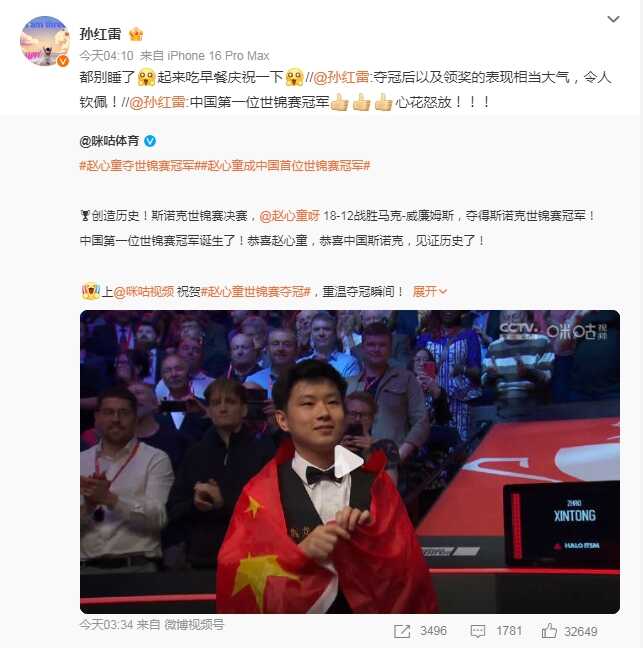Click the blue verified badge beside 咪咕体育

[x=150, y=141]
